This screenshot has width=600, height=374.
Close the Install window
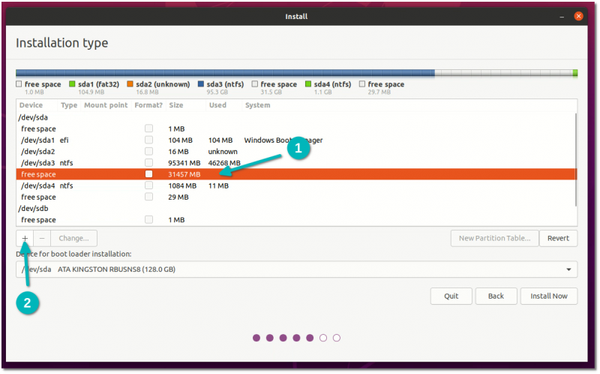click(578, 16)
